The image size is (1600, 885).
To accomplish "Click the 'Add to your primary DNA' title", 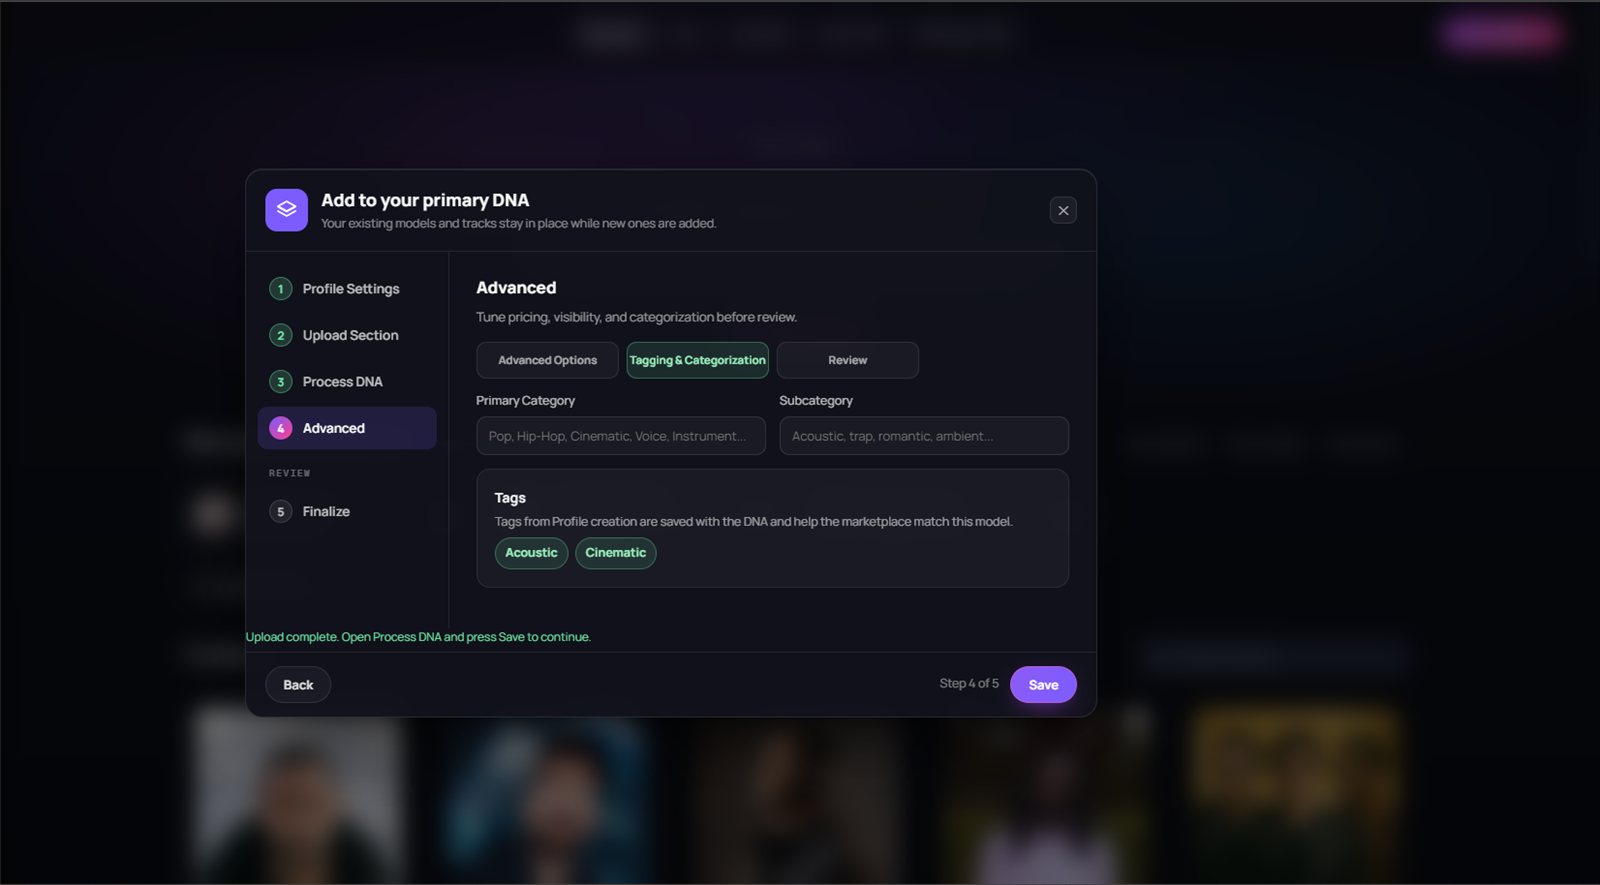I will (x=425, y=201).
